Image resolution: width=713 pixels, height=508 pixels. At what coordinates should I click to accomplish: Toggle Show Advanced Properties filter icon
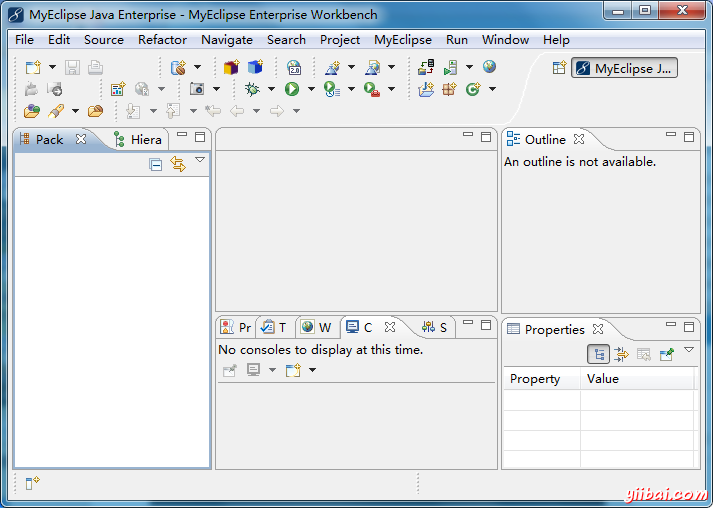pyautogui.click(x=621, y=354)
